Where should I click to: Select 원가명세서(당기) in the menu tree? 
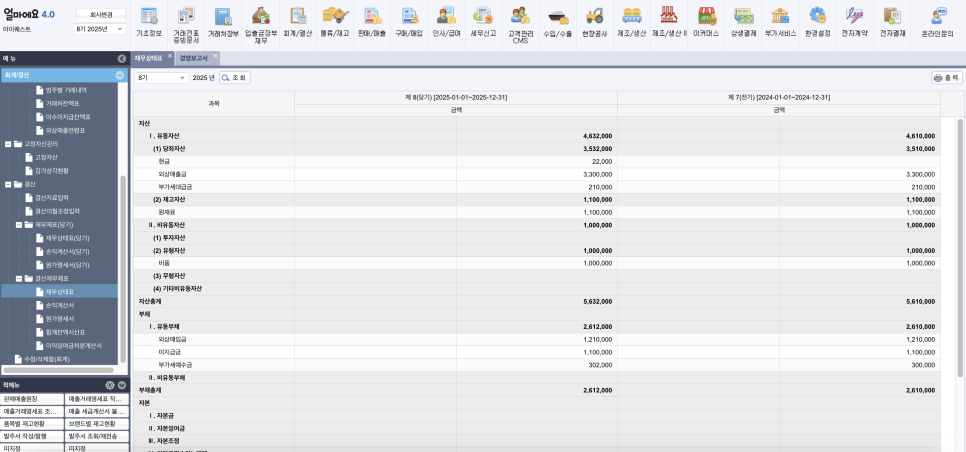coord(67,265)
